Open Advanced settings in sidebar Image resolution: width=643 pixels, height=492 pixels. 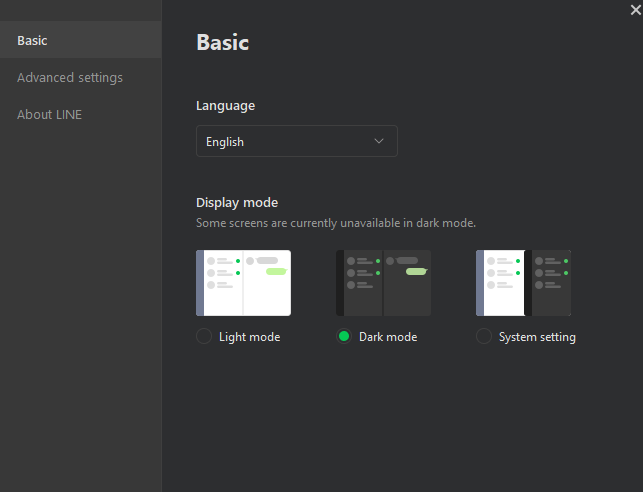[70, 77]
